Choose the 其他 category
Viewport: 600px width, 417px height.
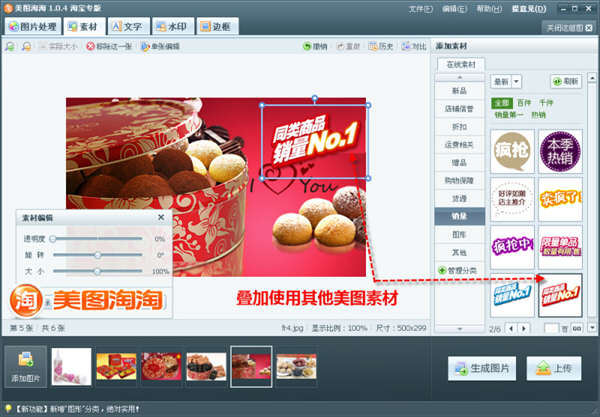pyautogui.click(x=460, y=252)
